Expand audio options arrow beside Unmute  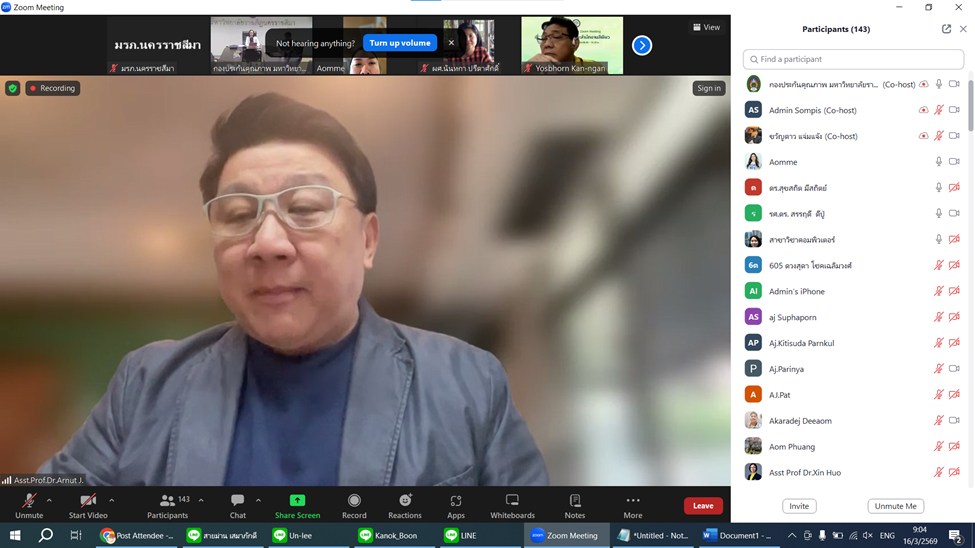click(49, 500)
